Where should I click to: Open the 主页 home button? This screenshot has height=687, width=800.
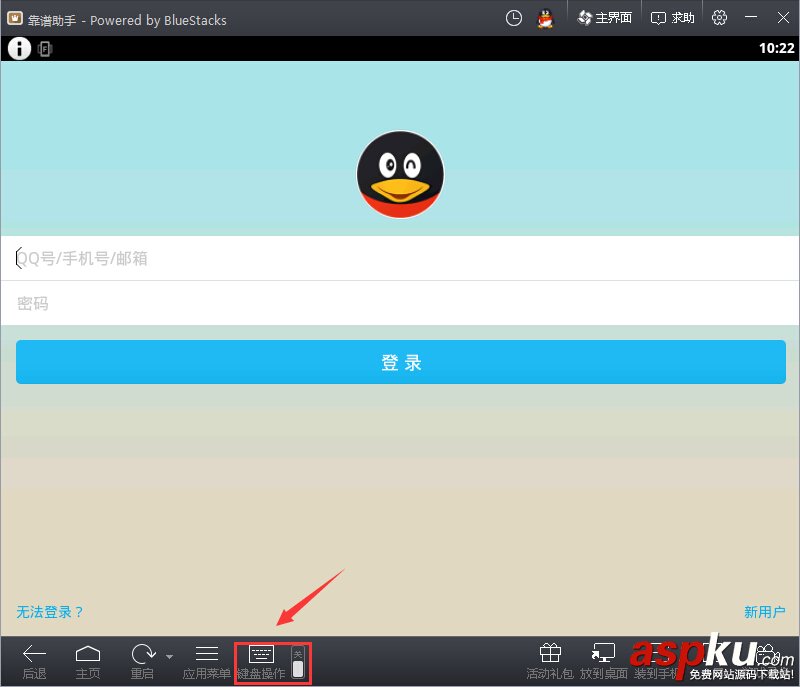tap(88, 661)
